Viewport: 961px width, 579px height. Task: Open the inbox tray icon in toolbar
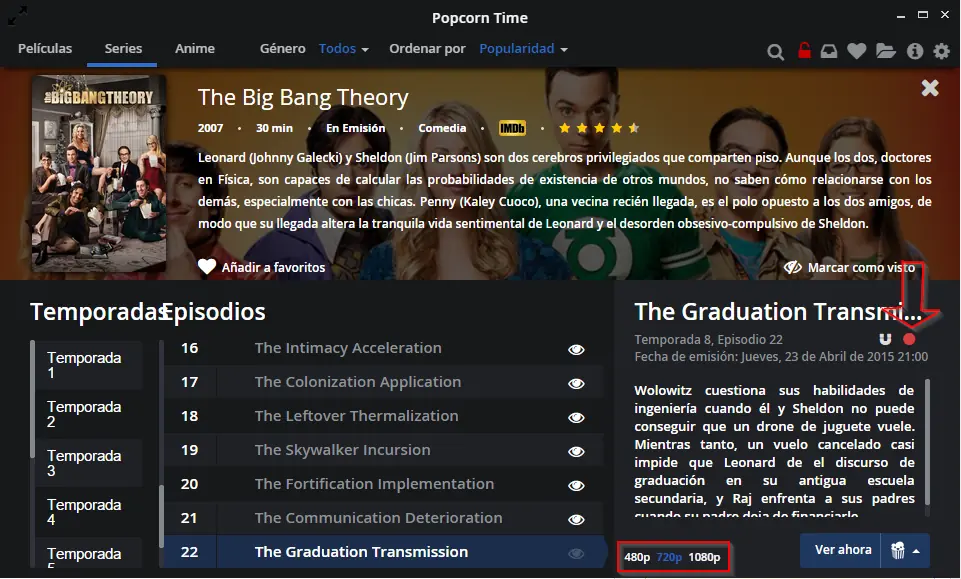(829, 51)
